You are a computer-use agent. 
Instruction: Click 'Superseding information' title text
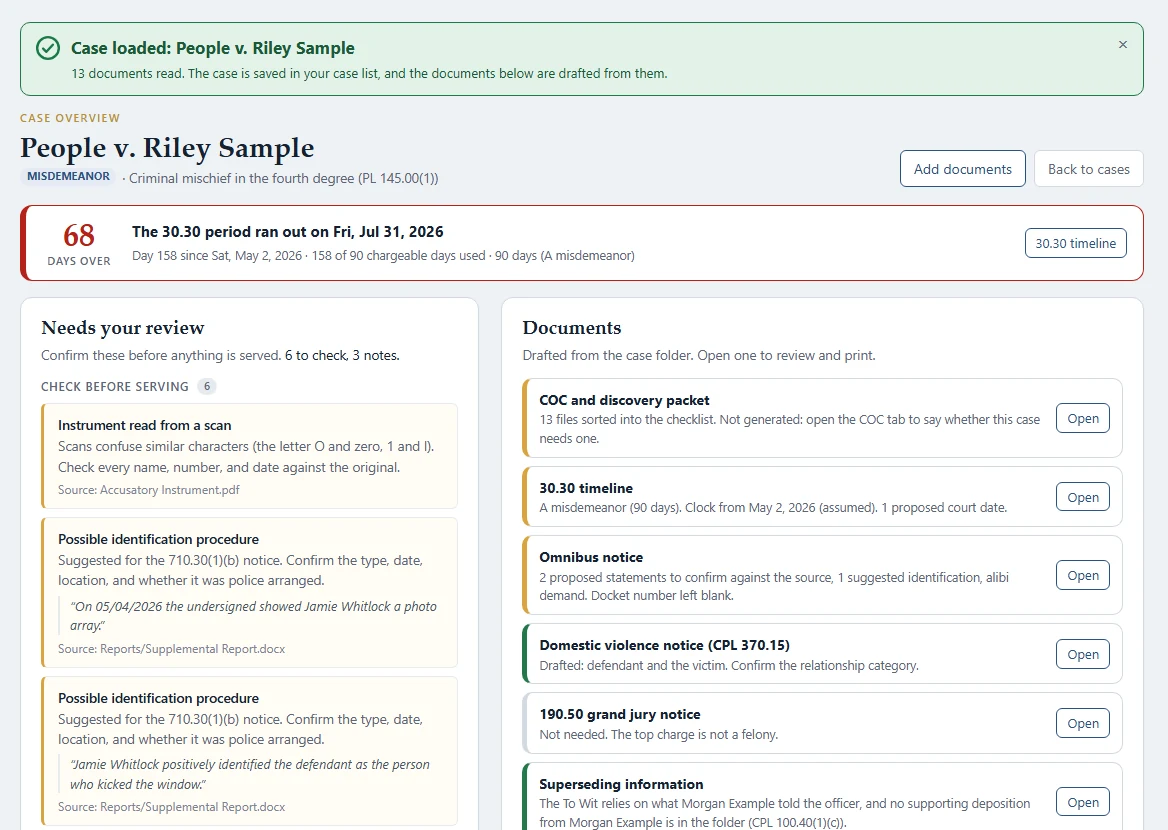pos(621,785)
